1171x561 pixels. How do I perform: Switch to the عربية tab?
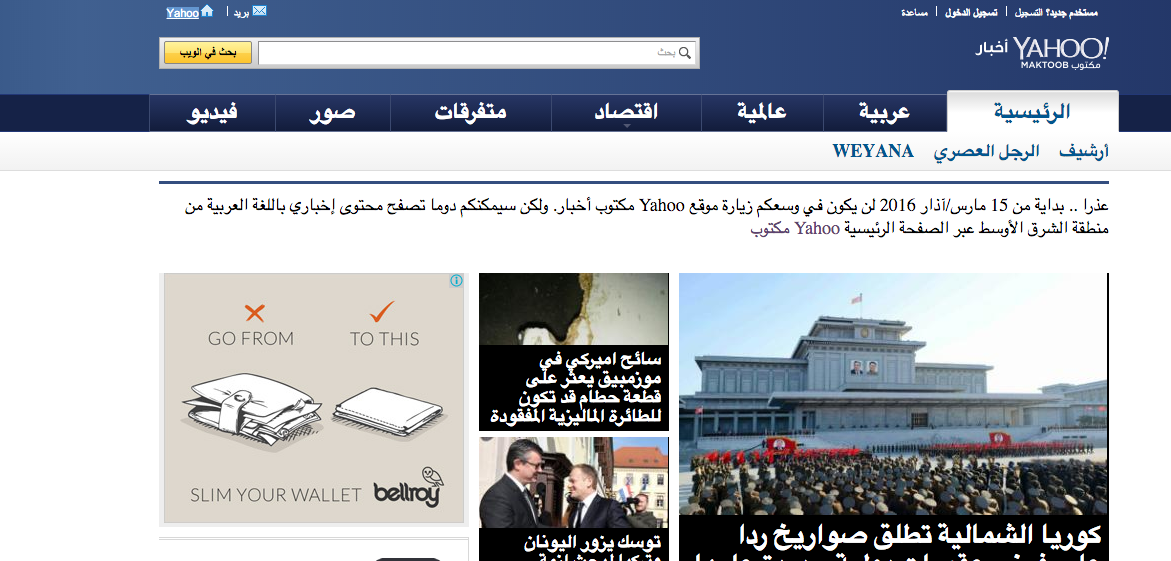point(884,113)
